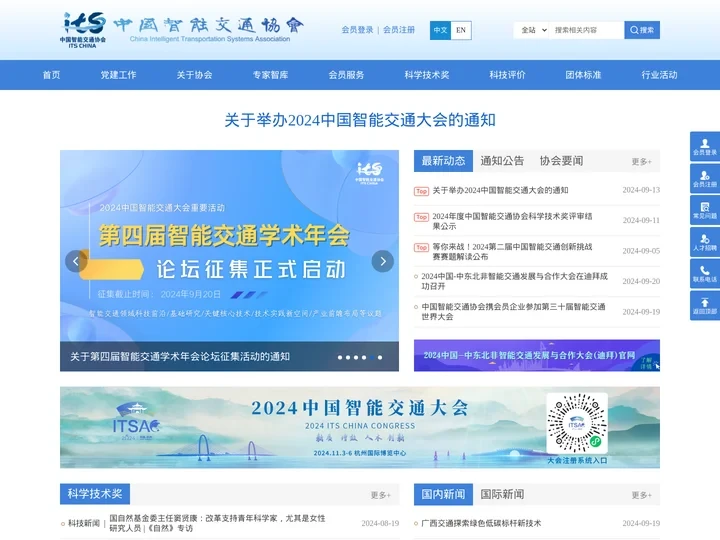Open 科技评价 navigation menu
The image size is (720, 540).
[507, 75]
